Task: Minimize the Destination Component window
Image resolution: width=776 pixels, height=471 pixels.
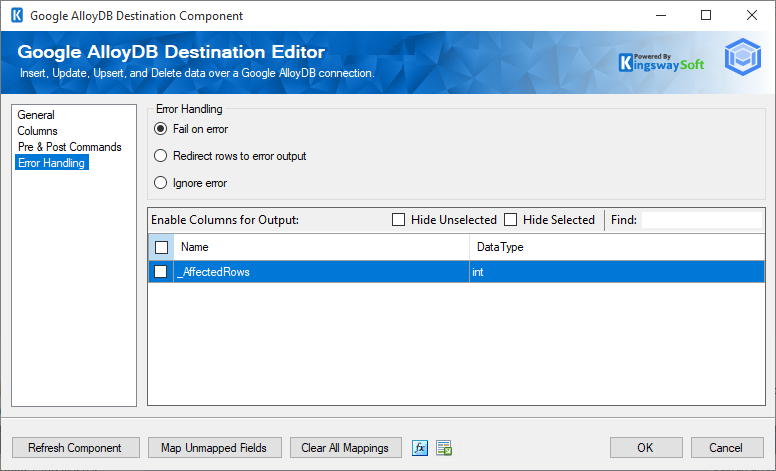Action: (x=661, y=15)
